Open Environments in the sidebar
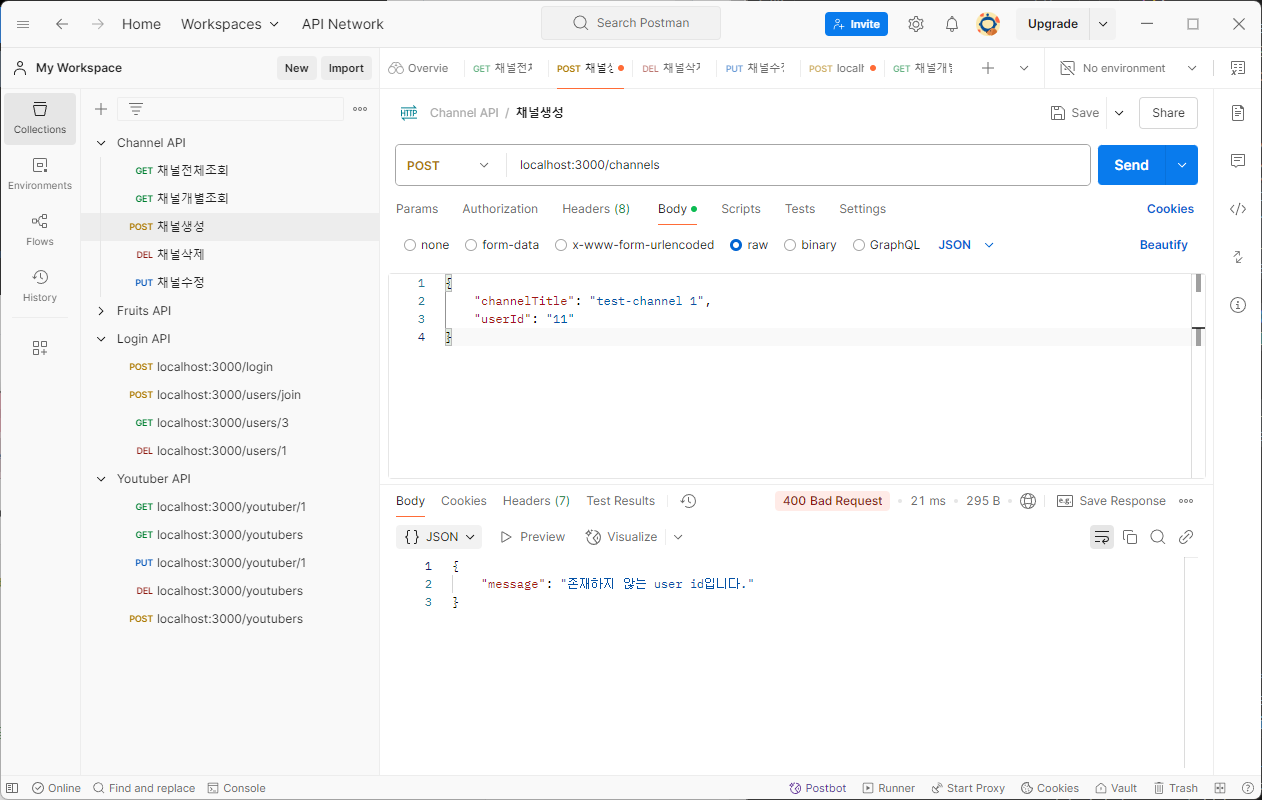Screen dimensions: 1262x800 pyautogui.click(x=40, y=175)
